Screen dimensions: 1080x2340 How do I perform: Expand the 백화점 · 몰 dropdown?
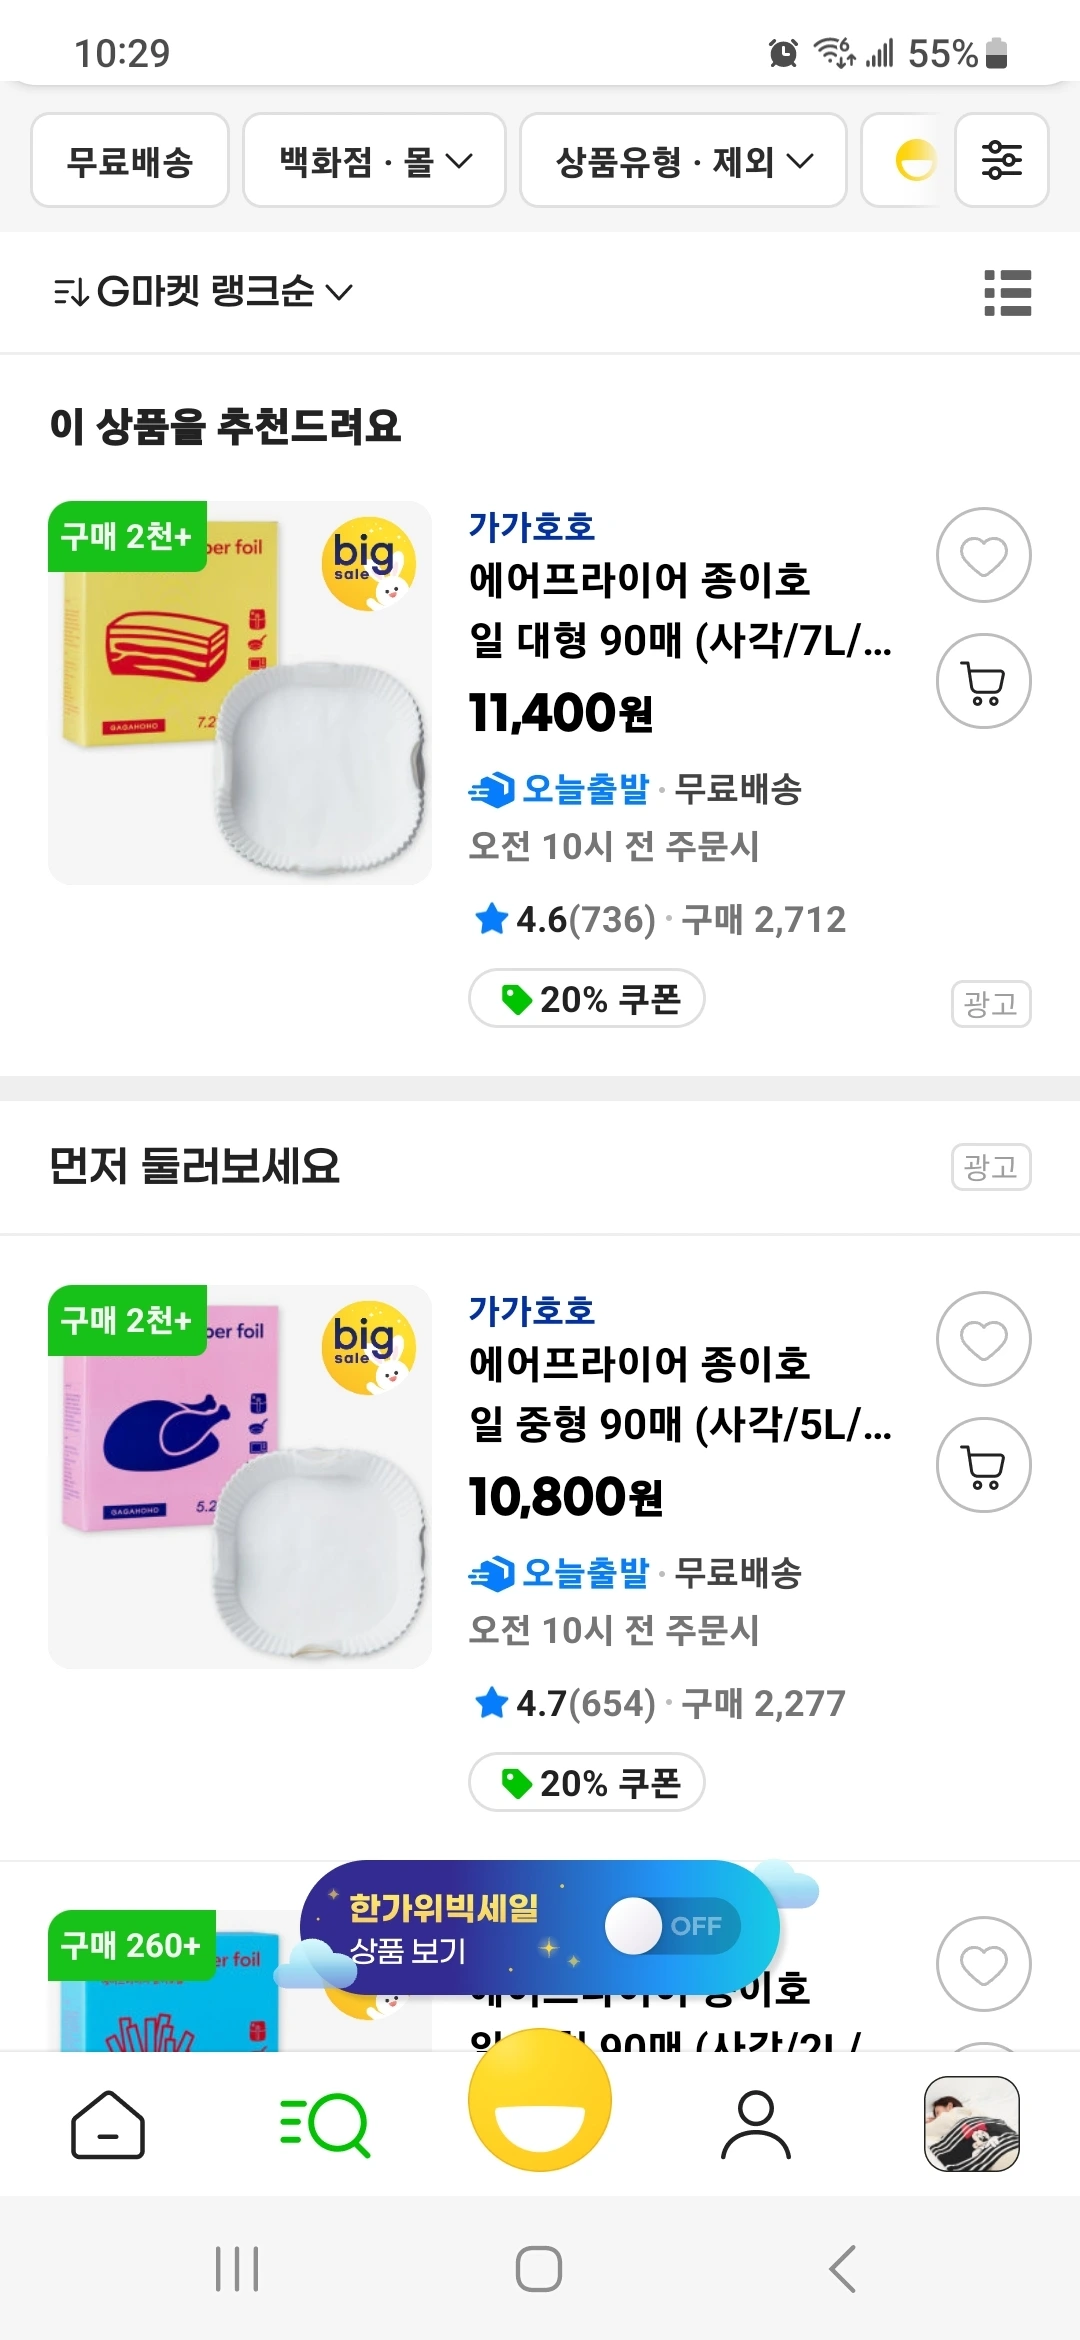(374, 160)
